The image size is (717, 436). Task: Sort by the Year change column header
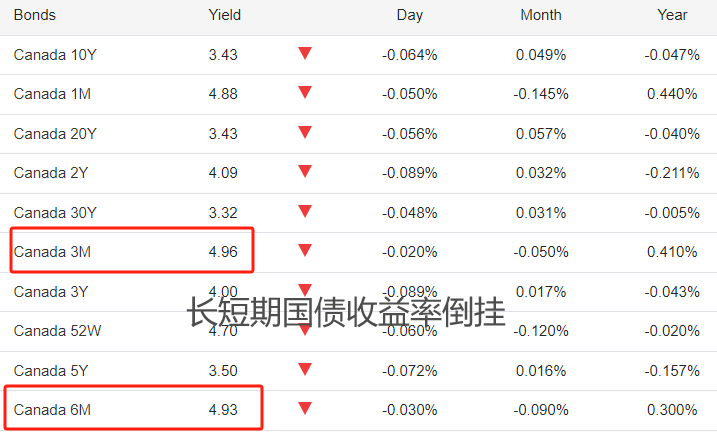[672, 15]
